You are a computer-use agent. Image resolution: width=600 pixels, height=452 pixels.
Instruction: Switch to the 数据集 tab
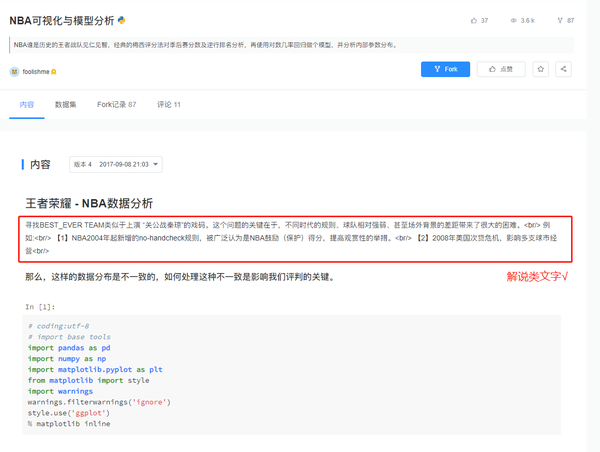coord(65,104)
